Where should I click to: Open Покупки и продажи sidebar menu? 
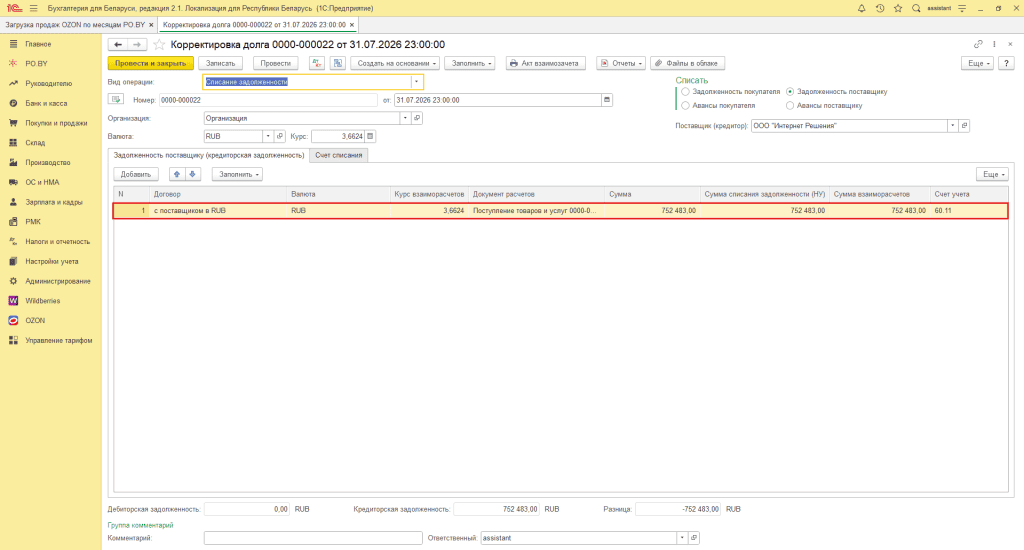pos(56,123)
